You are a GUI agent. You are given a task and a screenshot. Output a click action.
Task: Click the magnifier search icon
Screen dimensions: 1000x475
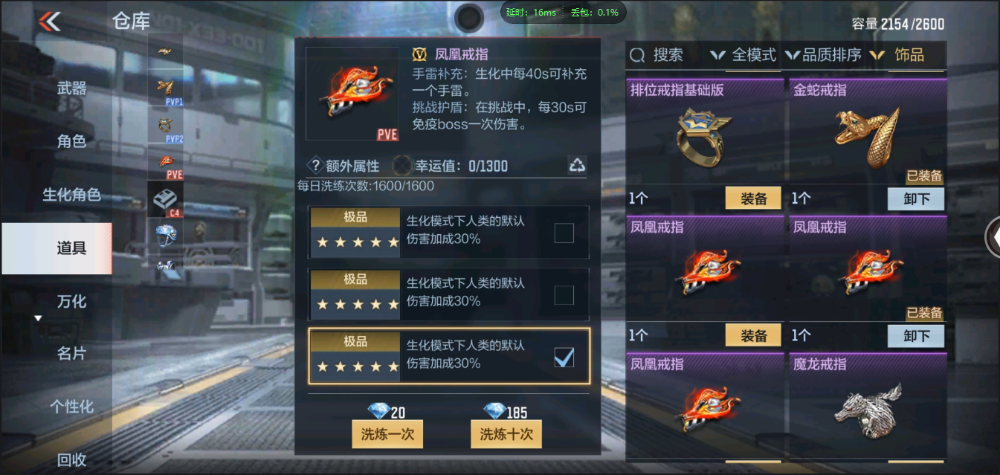click(x=637, y=55)
